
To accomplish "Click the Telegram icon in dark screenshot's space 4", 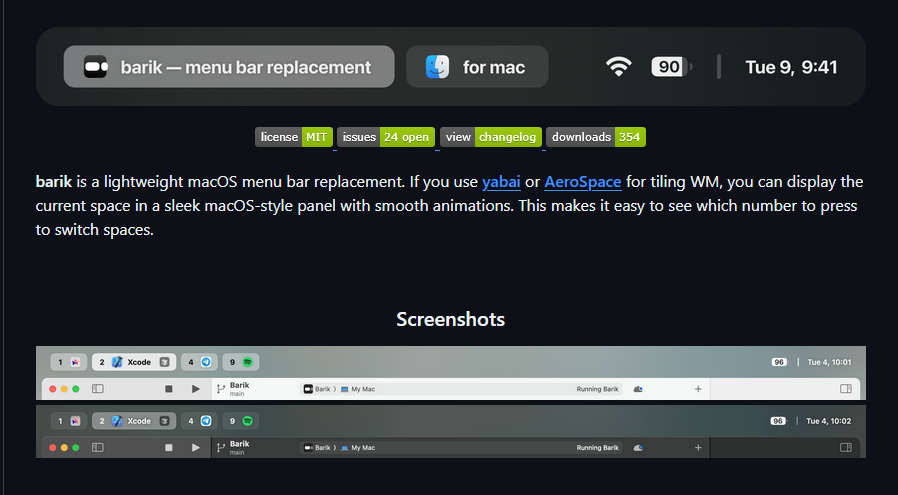I will click(206, 421).
